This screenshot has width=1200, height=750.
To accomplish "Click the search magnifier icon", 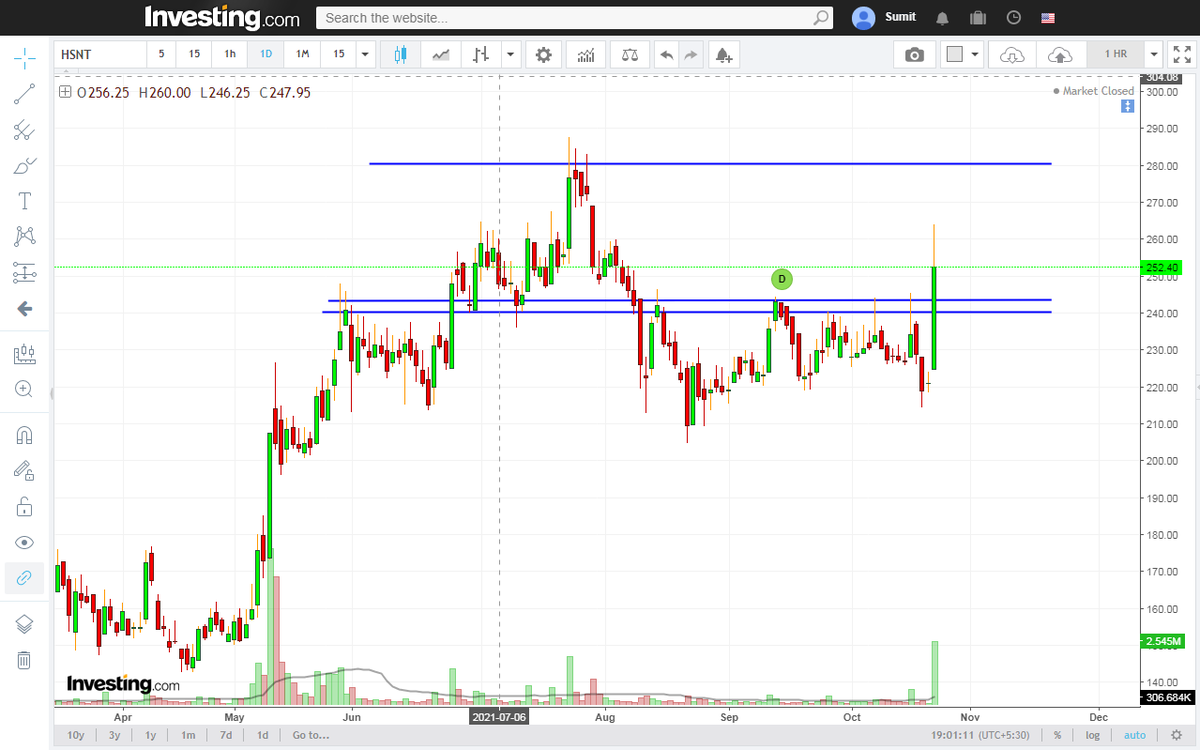I will (x=821, y=18).
